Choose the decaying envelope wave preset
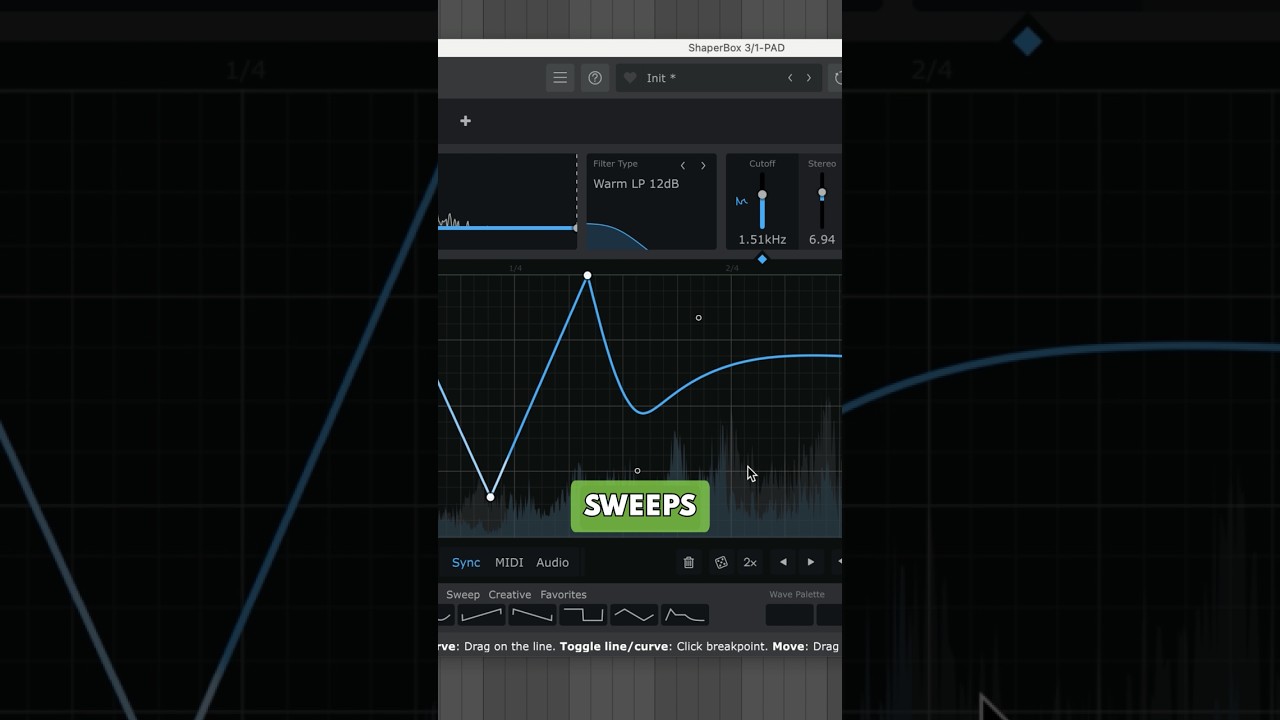The width and height of the screenshot is (1280, 720). coord(685,615)
